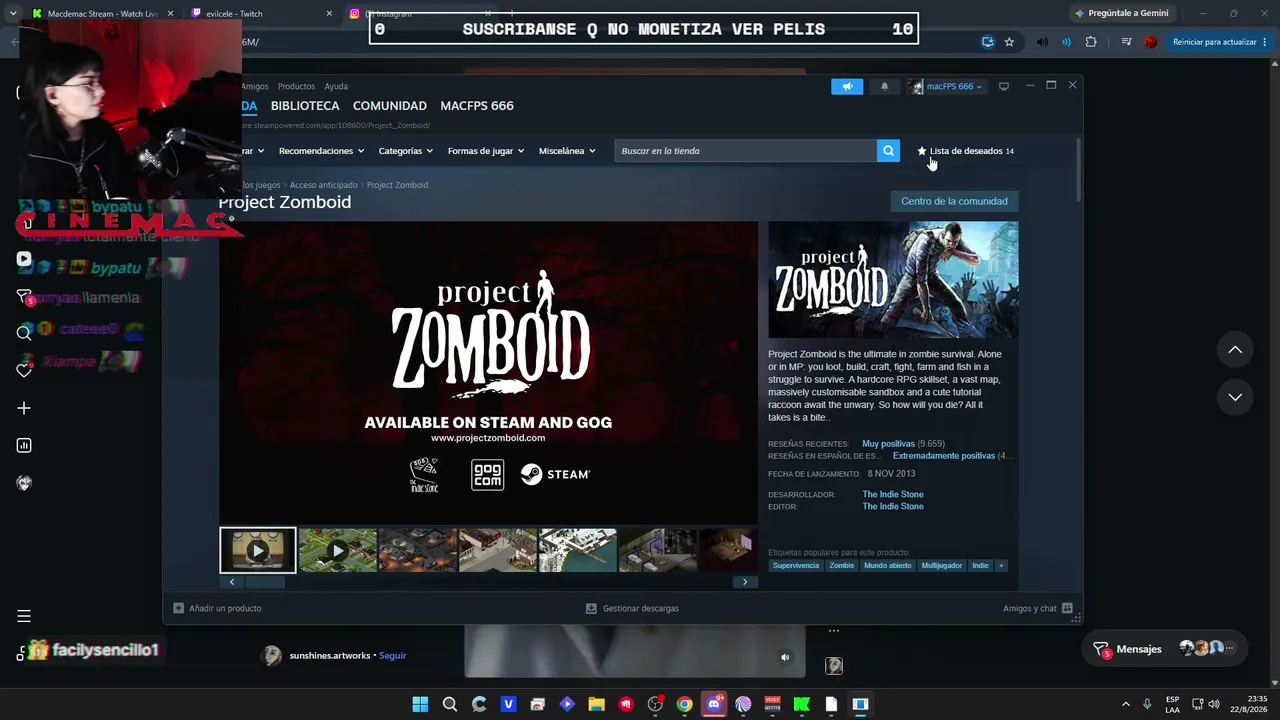Image resolution: width=1280 pixels, height=720 pixels.
Task: Click the Steam page vertical scrollbar
Action: click(x=1078, y=170)
